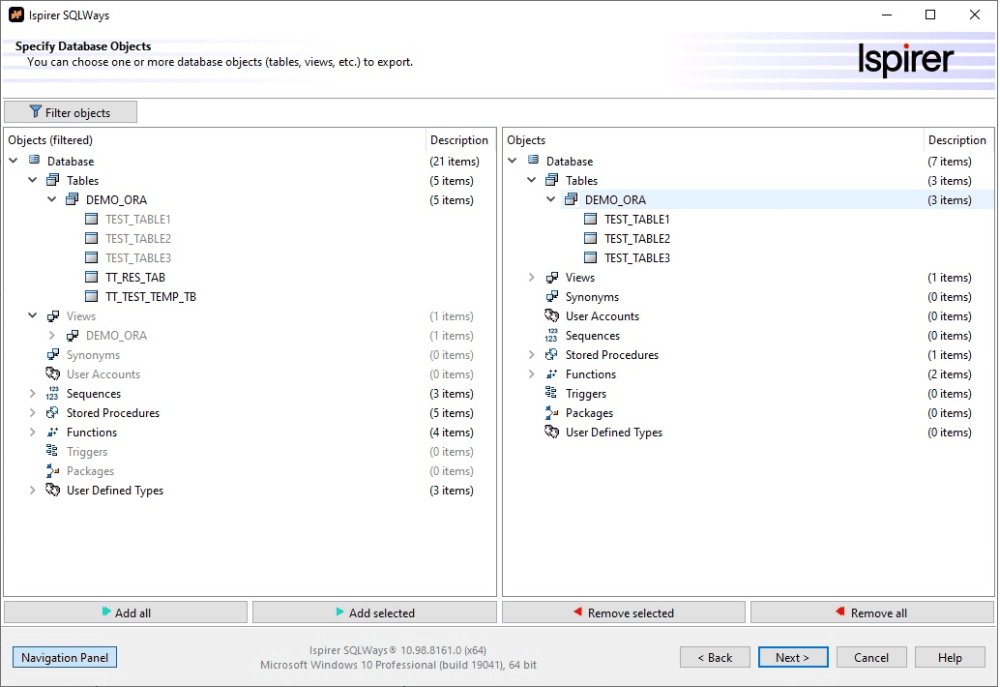Open the Filter objects dialog
The width and height of the screenshot is (1000, 687).
click(x=70, y=112)
